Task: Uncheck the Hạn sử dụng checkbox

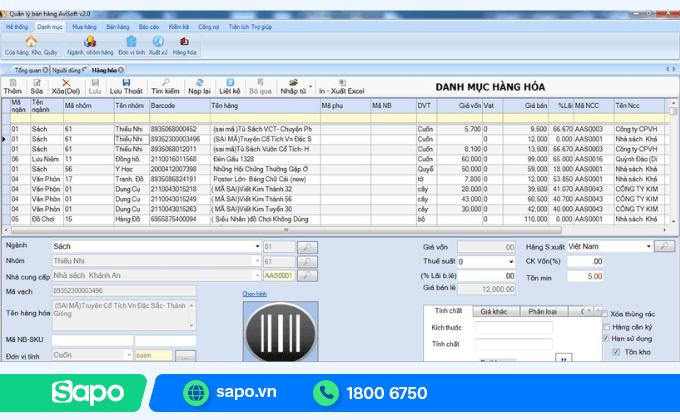Action: [x=606, y=338]
